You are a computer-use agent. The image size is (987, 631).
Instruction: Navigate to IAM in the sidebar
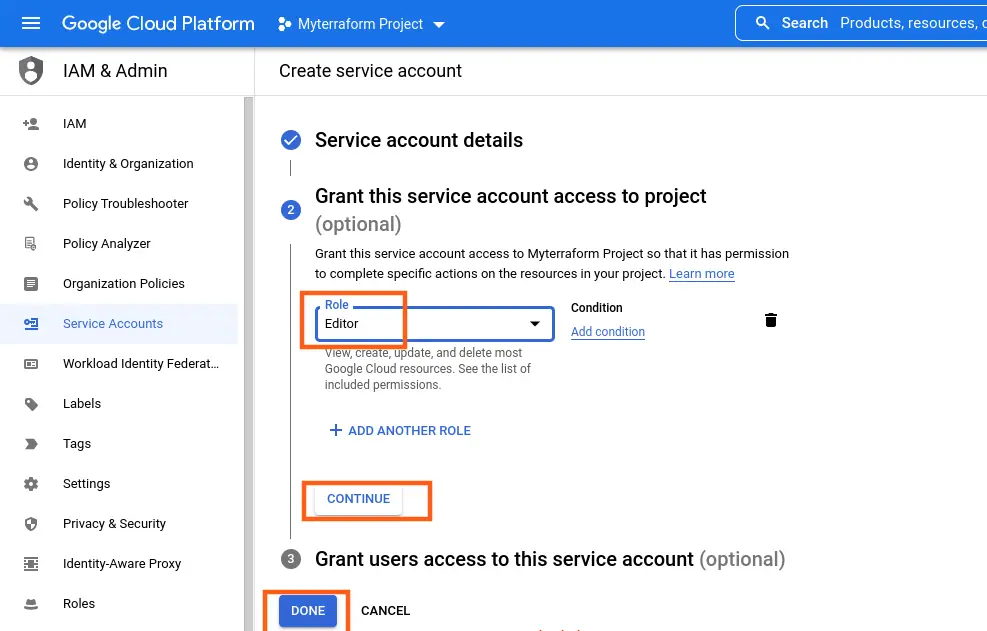coord(33,123)
